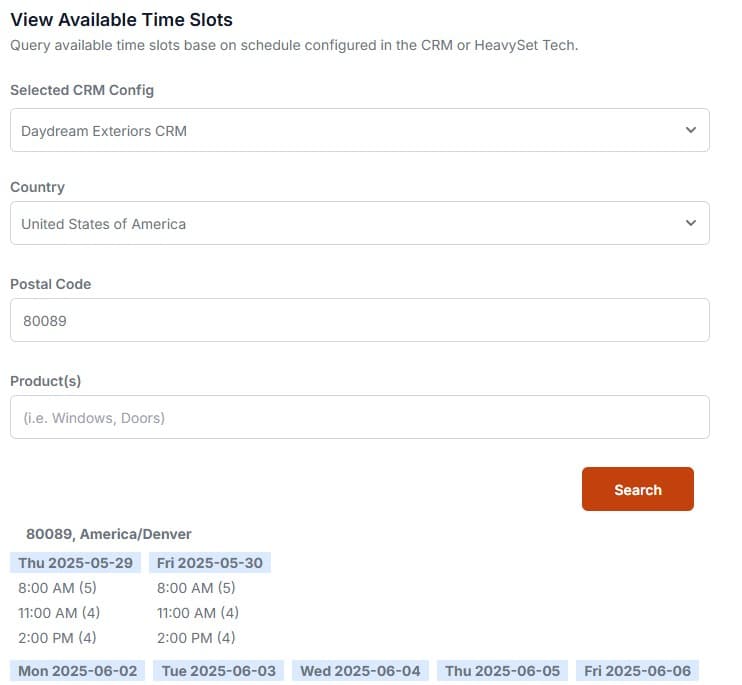Choose the 8:00 AM (5) slot on Friday 05-30

(x=196, y=588)
